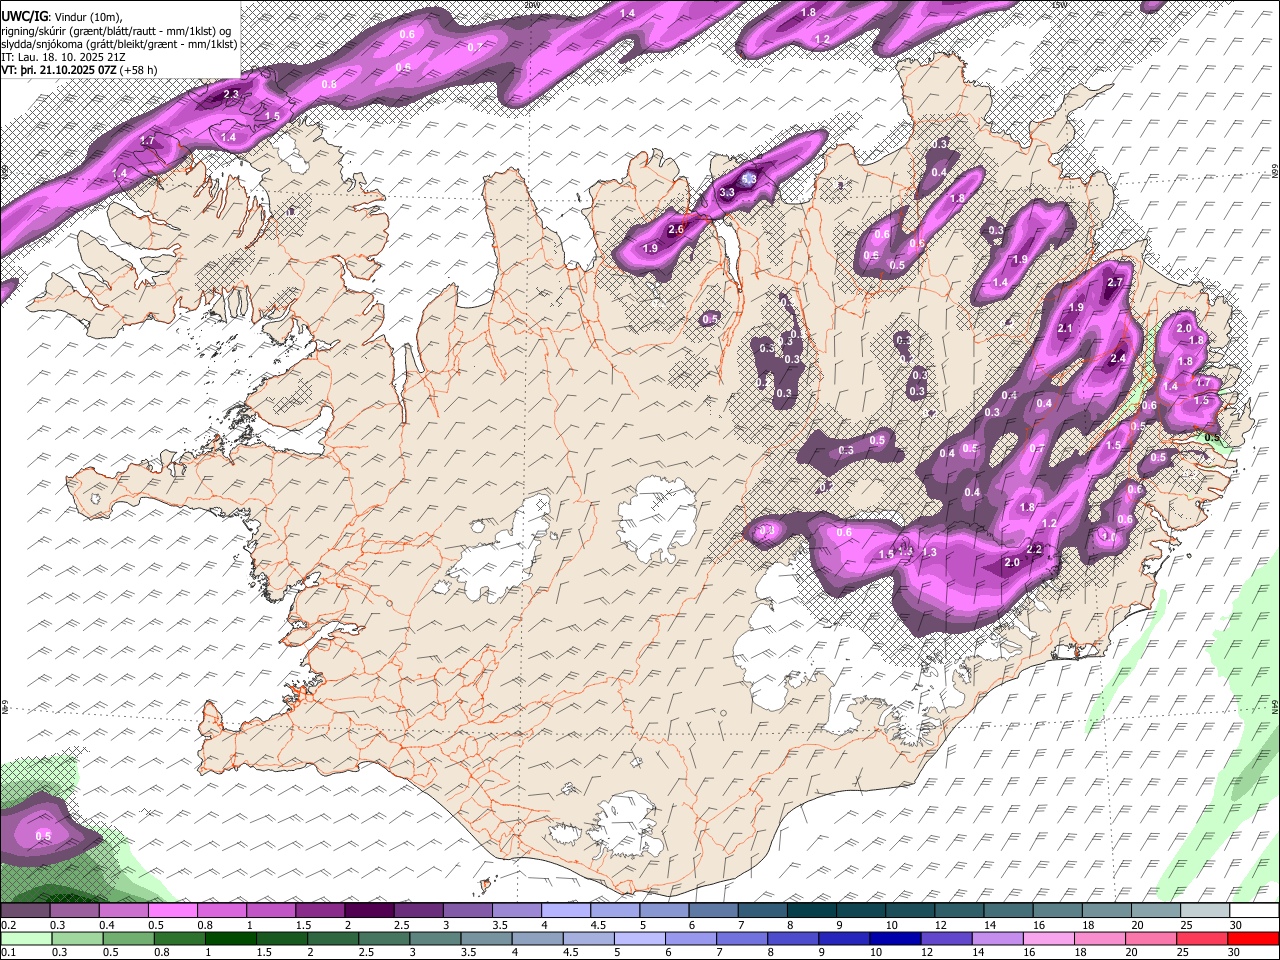The width and height of the screenshot is (1280, 960).
Task: Click the 2.3 value in the offshore snow band
Action: coord(231,94)
